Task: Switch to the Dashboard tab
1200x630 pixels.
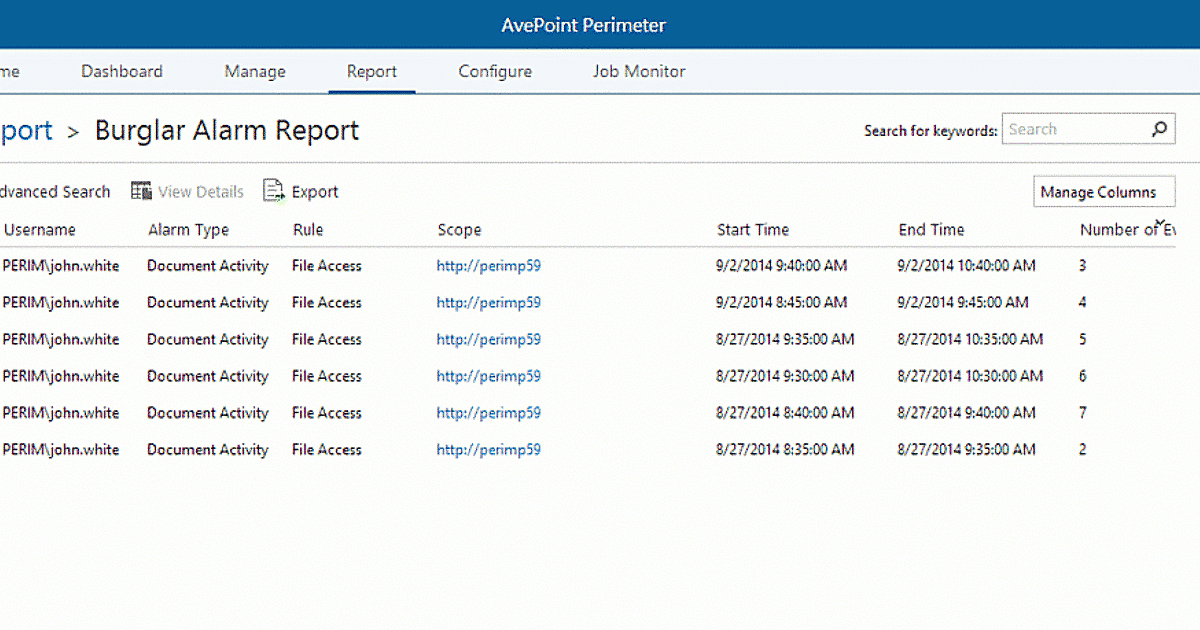Action: point(121,71)
